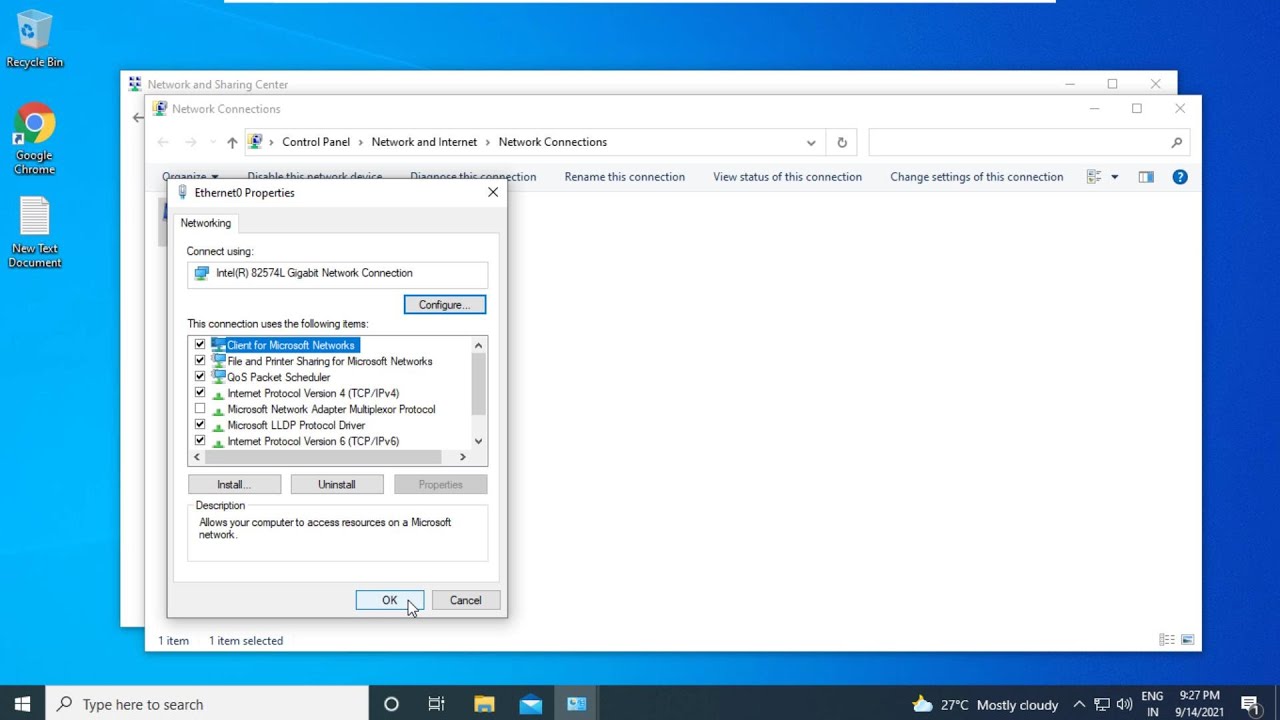Open Mail app from taskbar
Screen dimensions: 1280x720
[531, 704]
